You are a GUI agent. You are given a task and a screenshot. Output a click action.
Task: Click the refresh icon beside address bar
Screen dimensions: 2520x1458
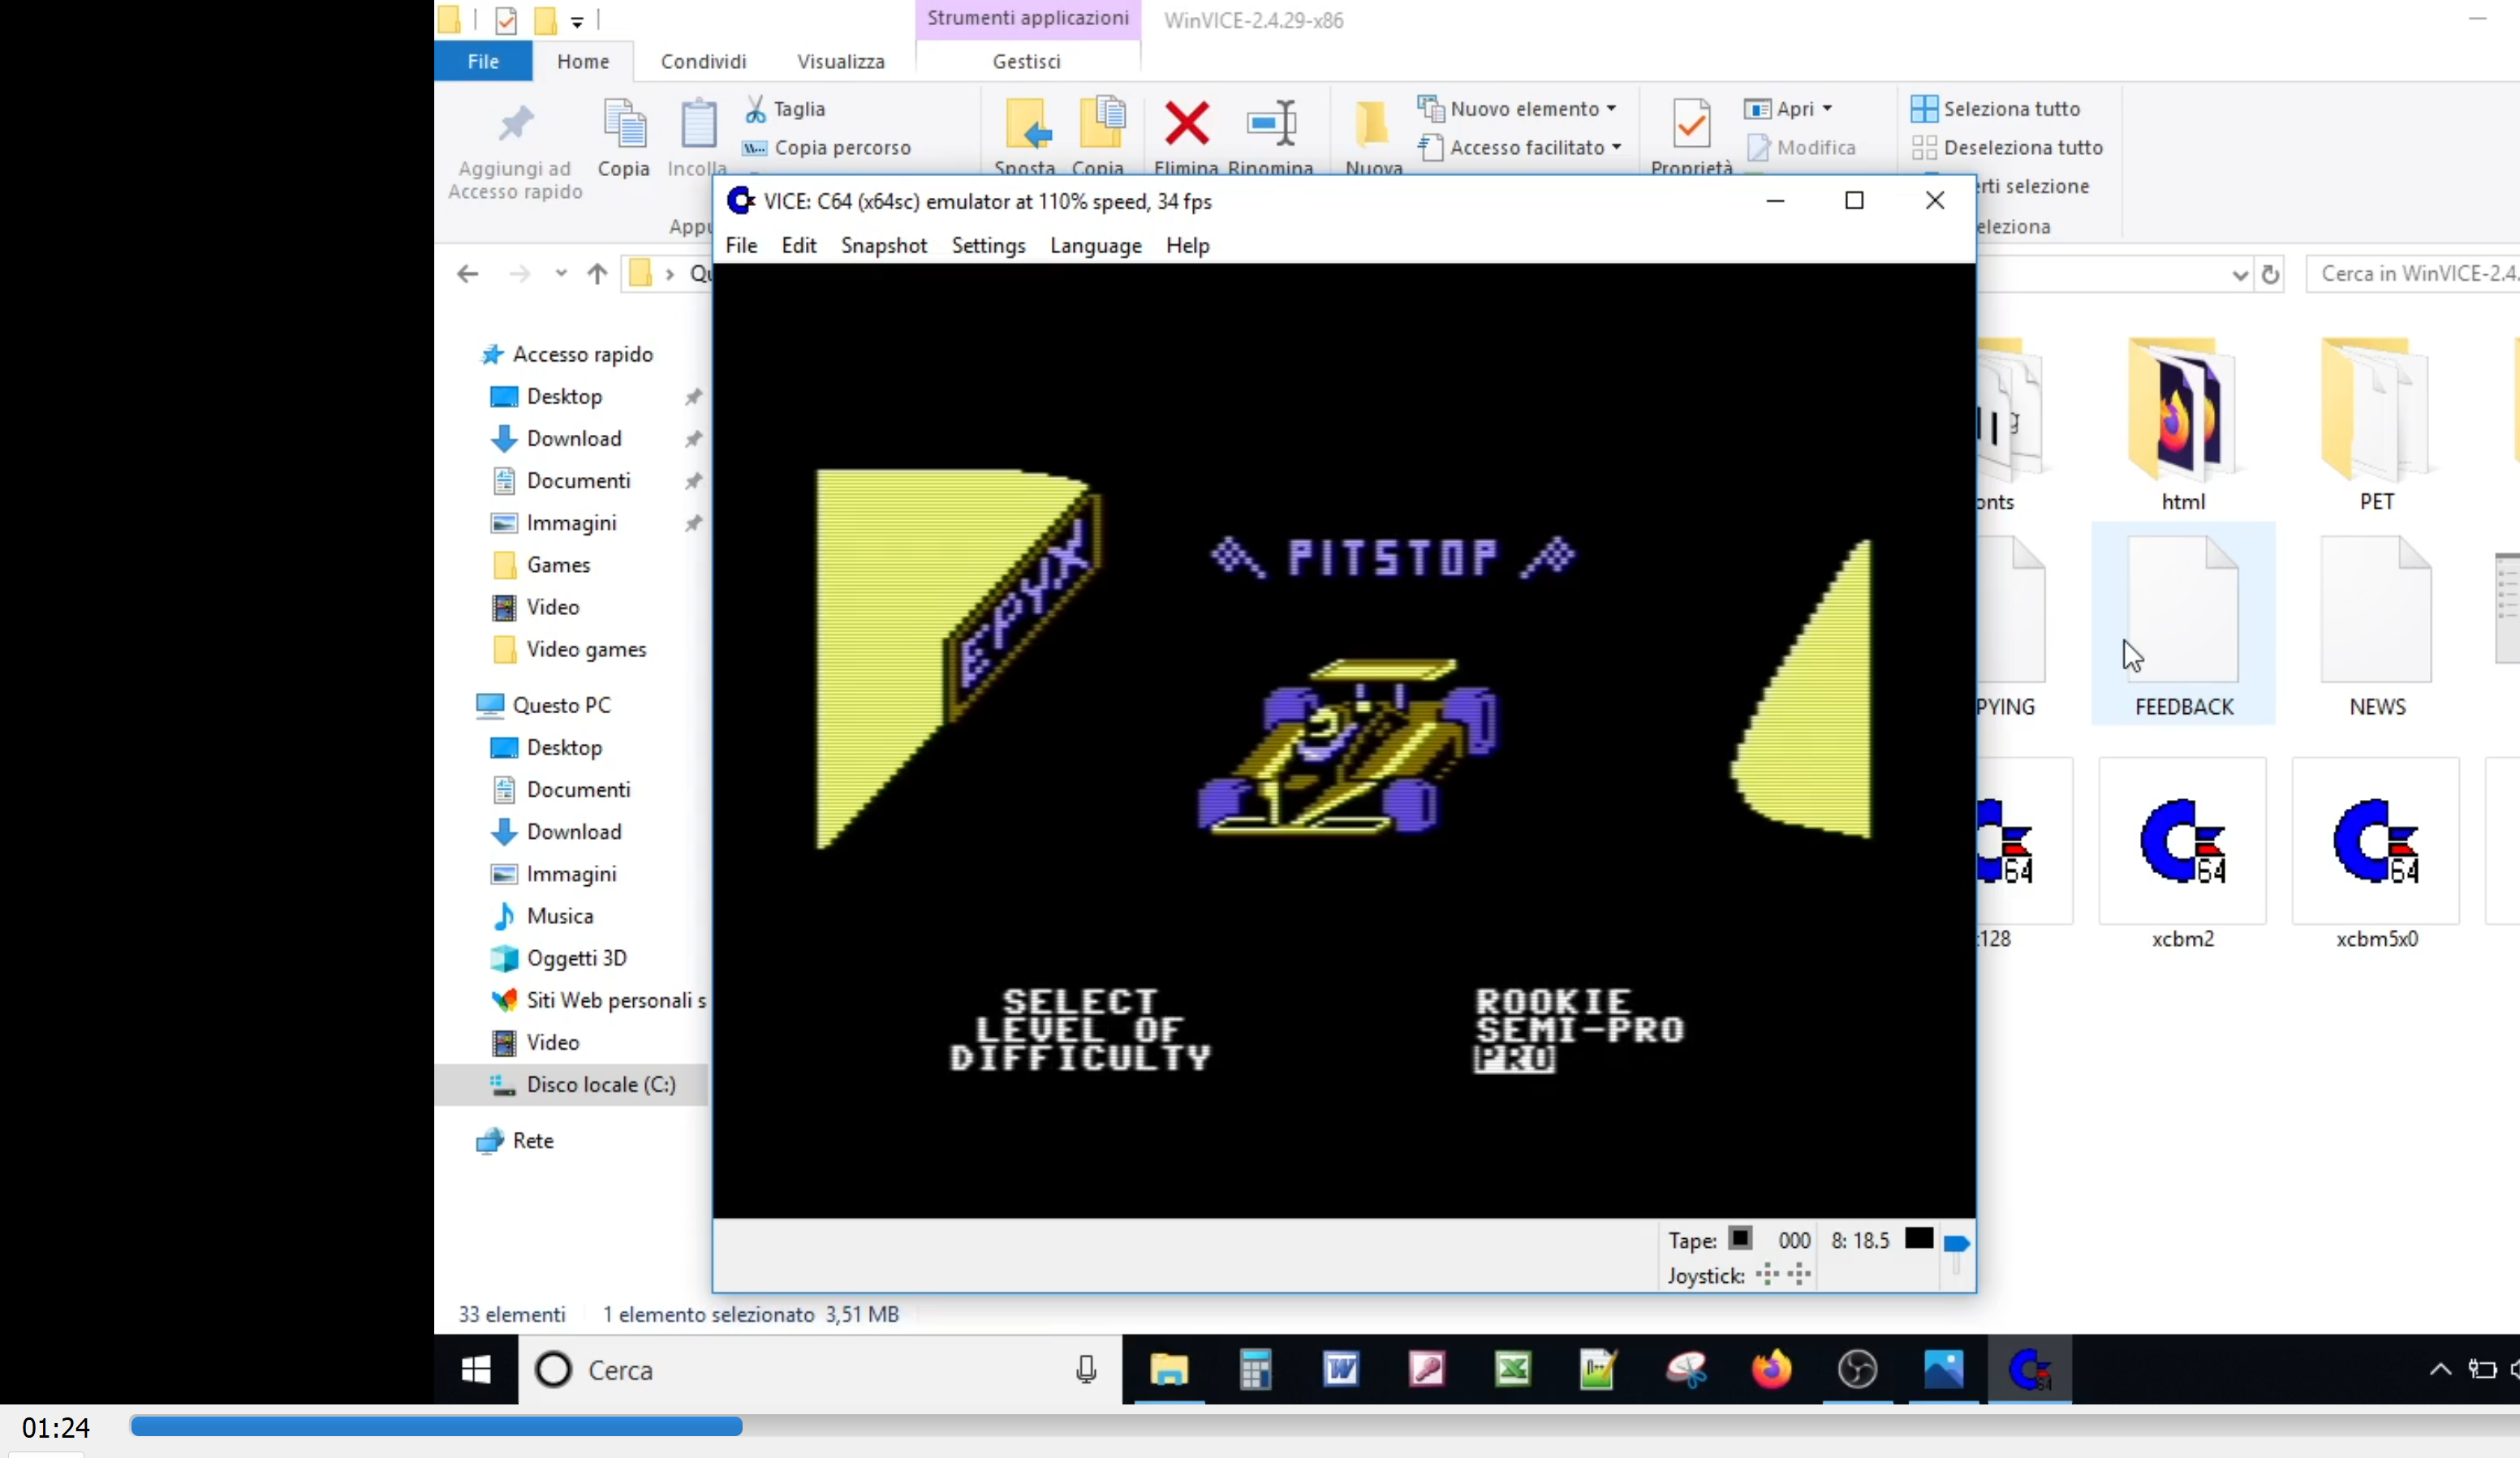coord(2270,274)
